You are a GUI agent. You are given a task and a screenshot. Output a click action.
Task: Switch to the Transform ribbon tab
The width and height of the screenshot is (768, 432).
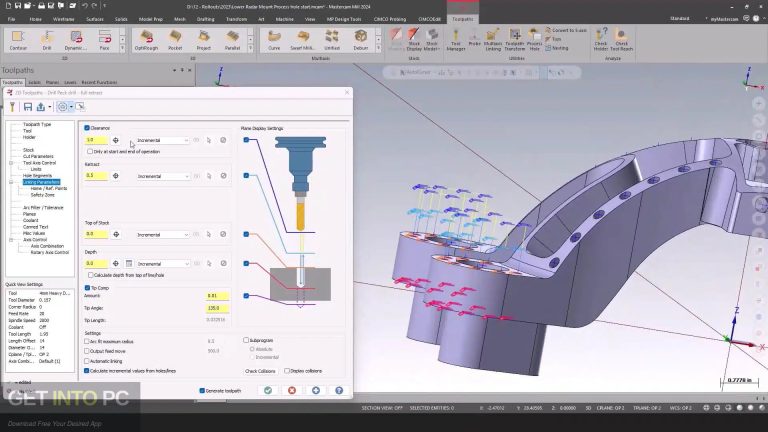click(x=236, y=19)
